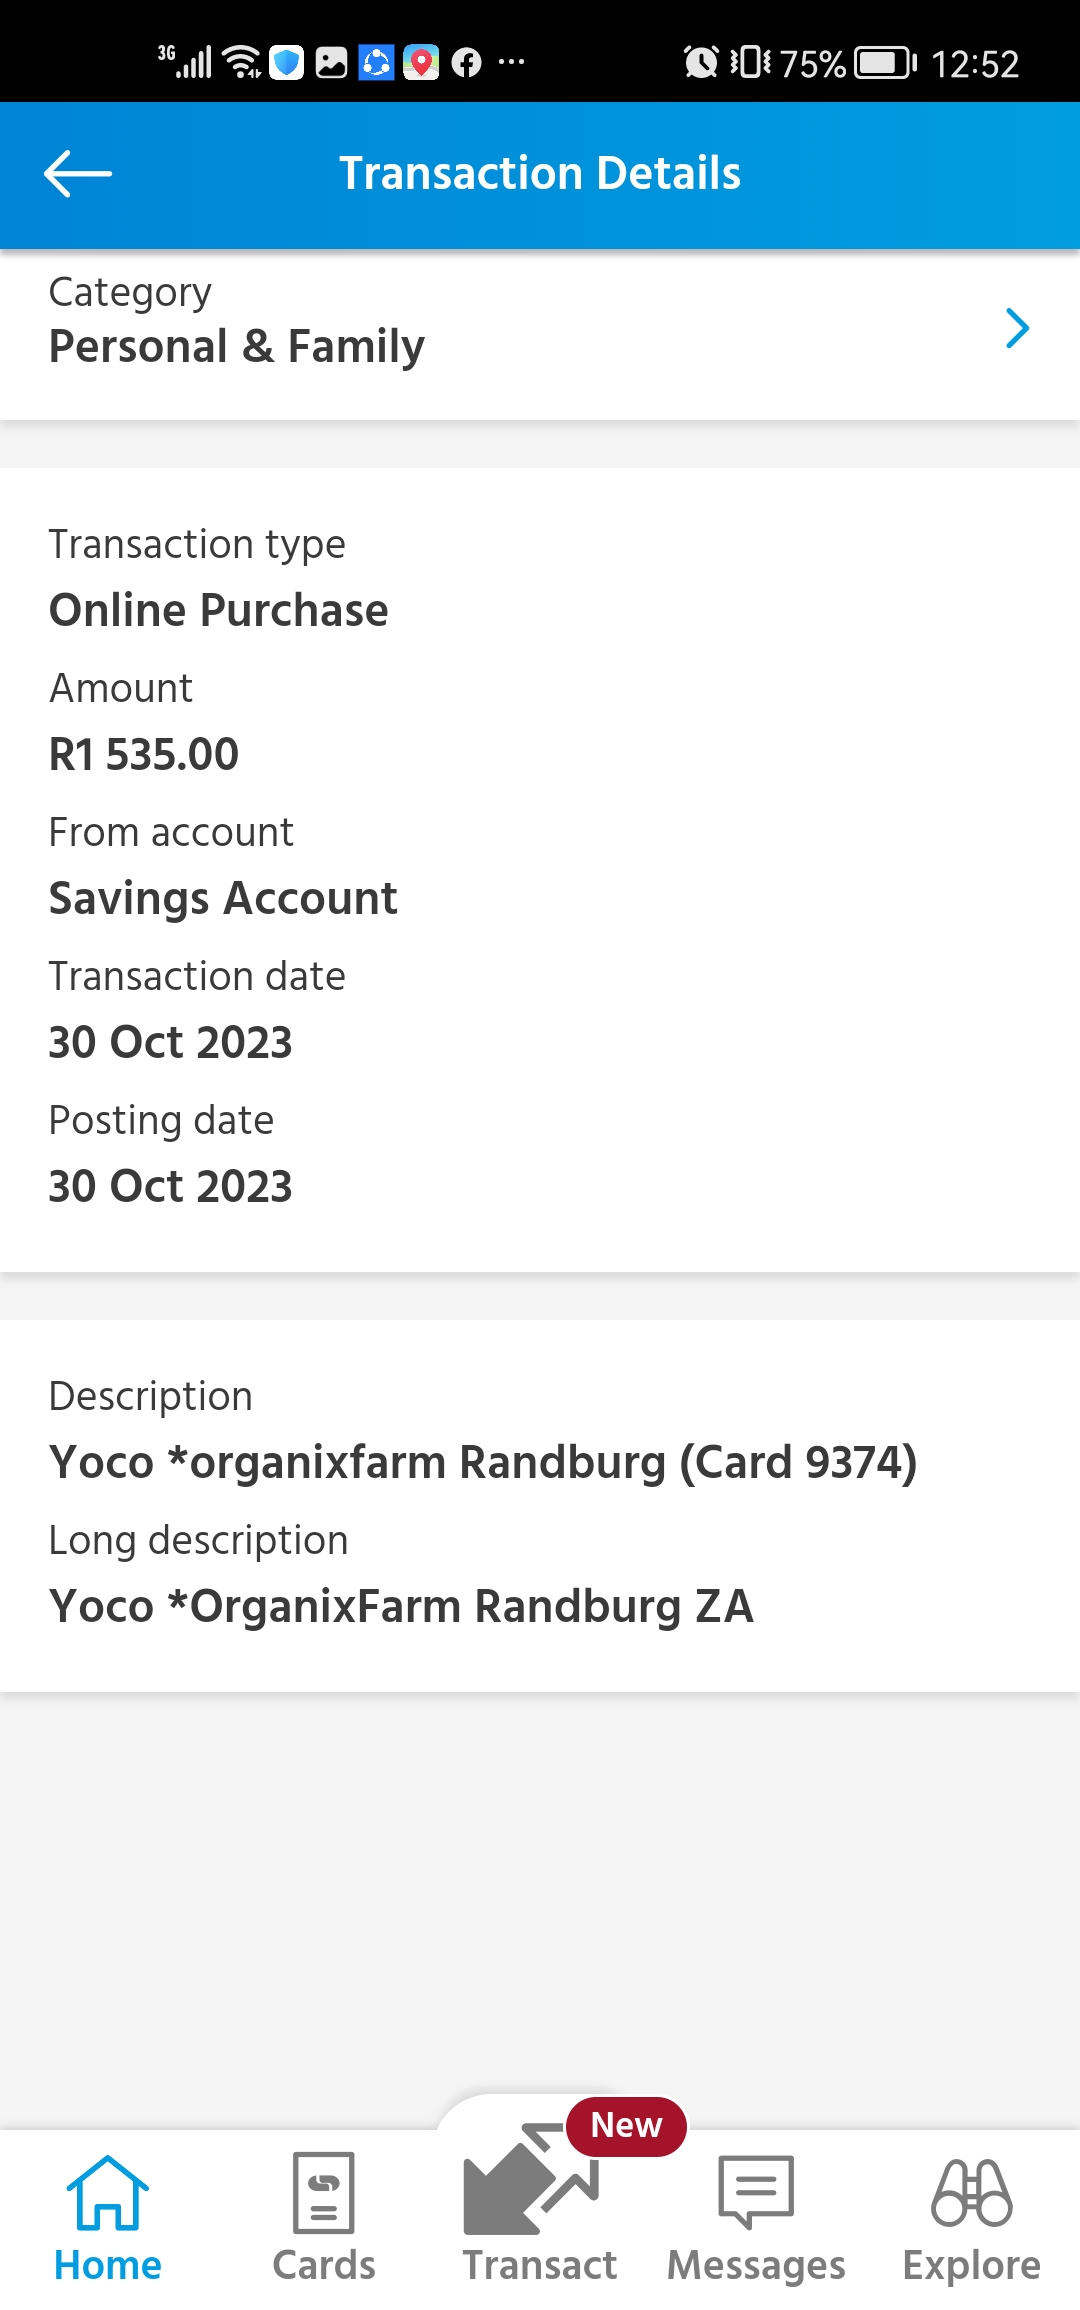
Task: Open the Cards tab icon
Action: click(323, 2192)
